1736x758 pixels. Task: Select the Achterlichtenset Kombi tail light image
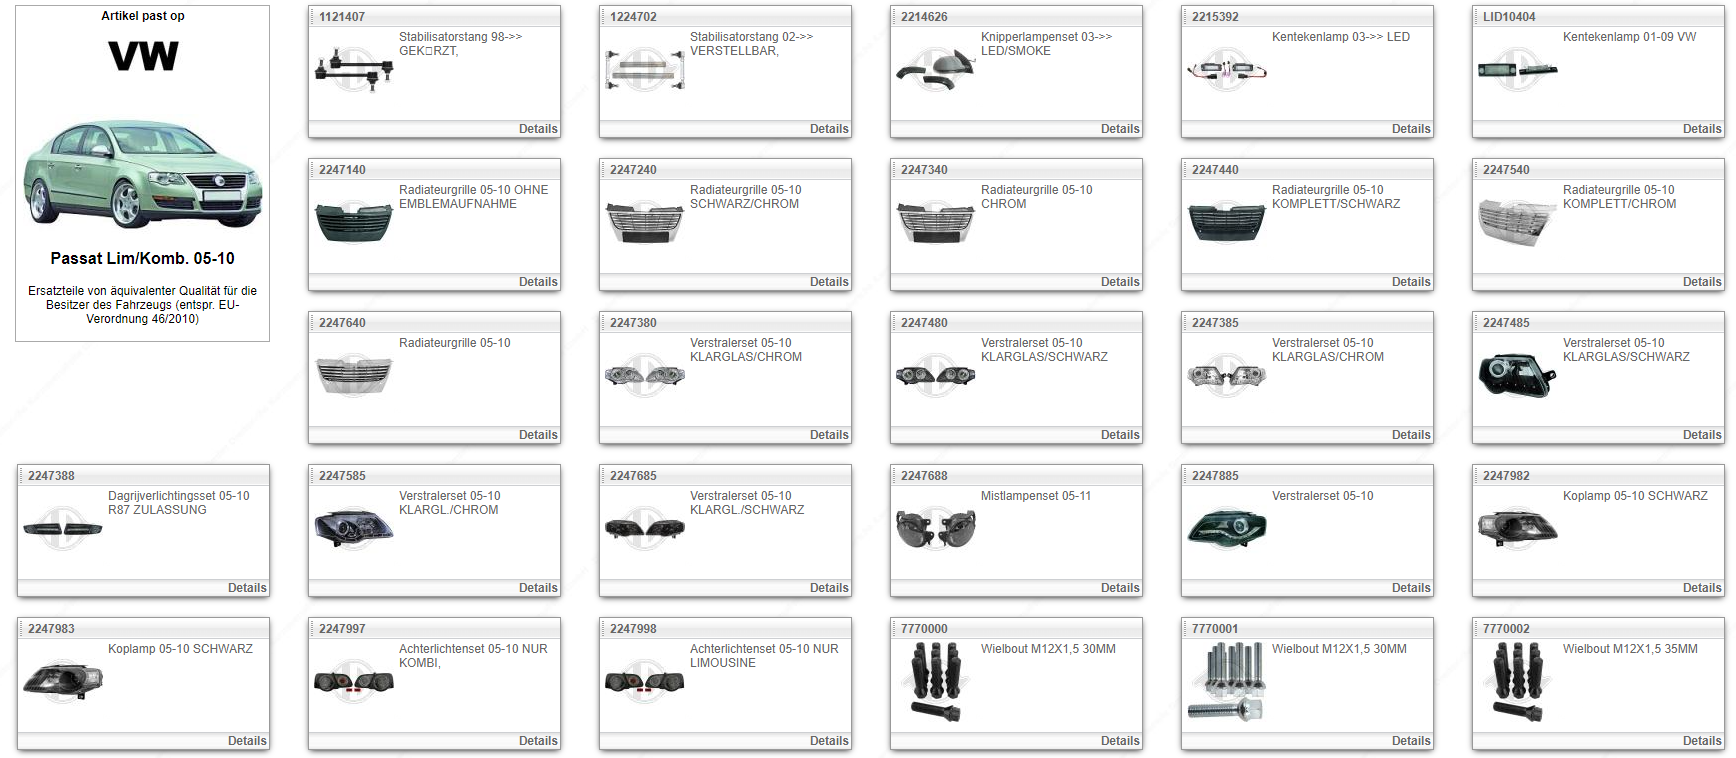[x=354, y=682]
